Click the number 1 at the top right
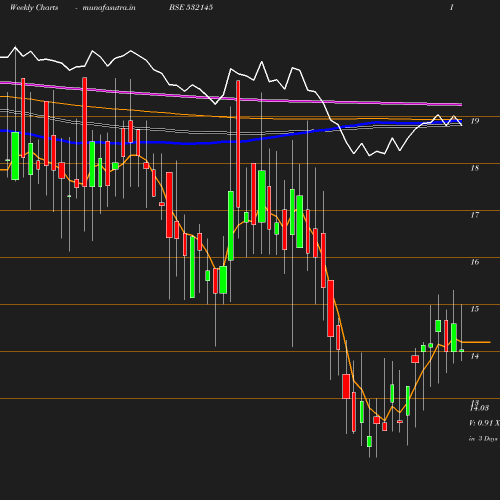This screenshot has width=500, height=500. click(452, 7)
